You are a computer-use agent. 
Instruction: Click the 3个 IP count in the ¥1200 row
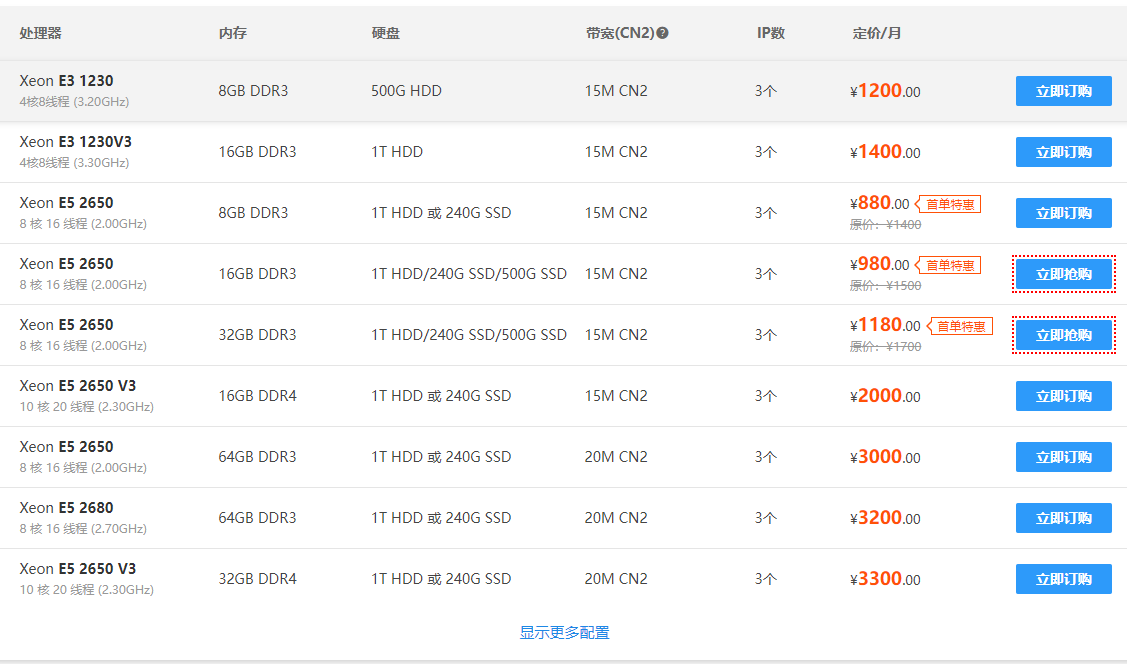tap(765, 91)
